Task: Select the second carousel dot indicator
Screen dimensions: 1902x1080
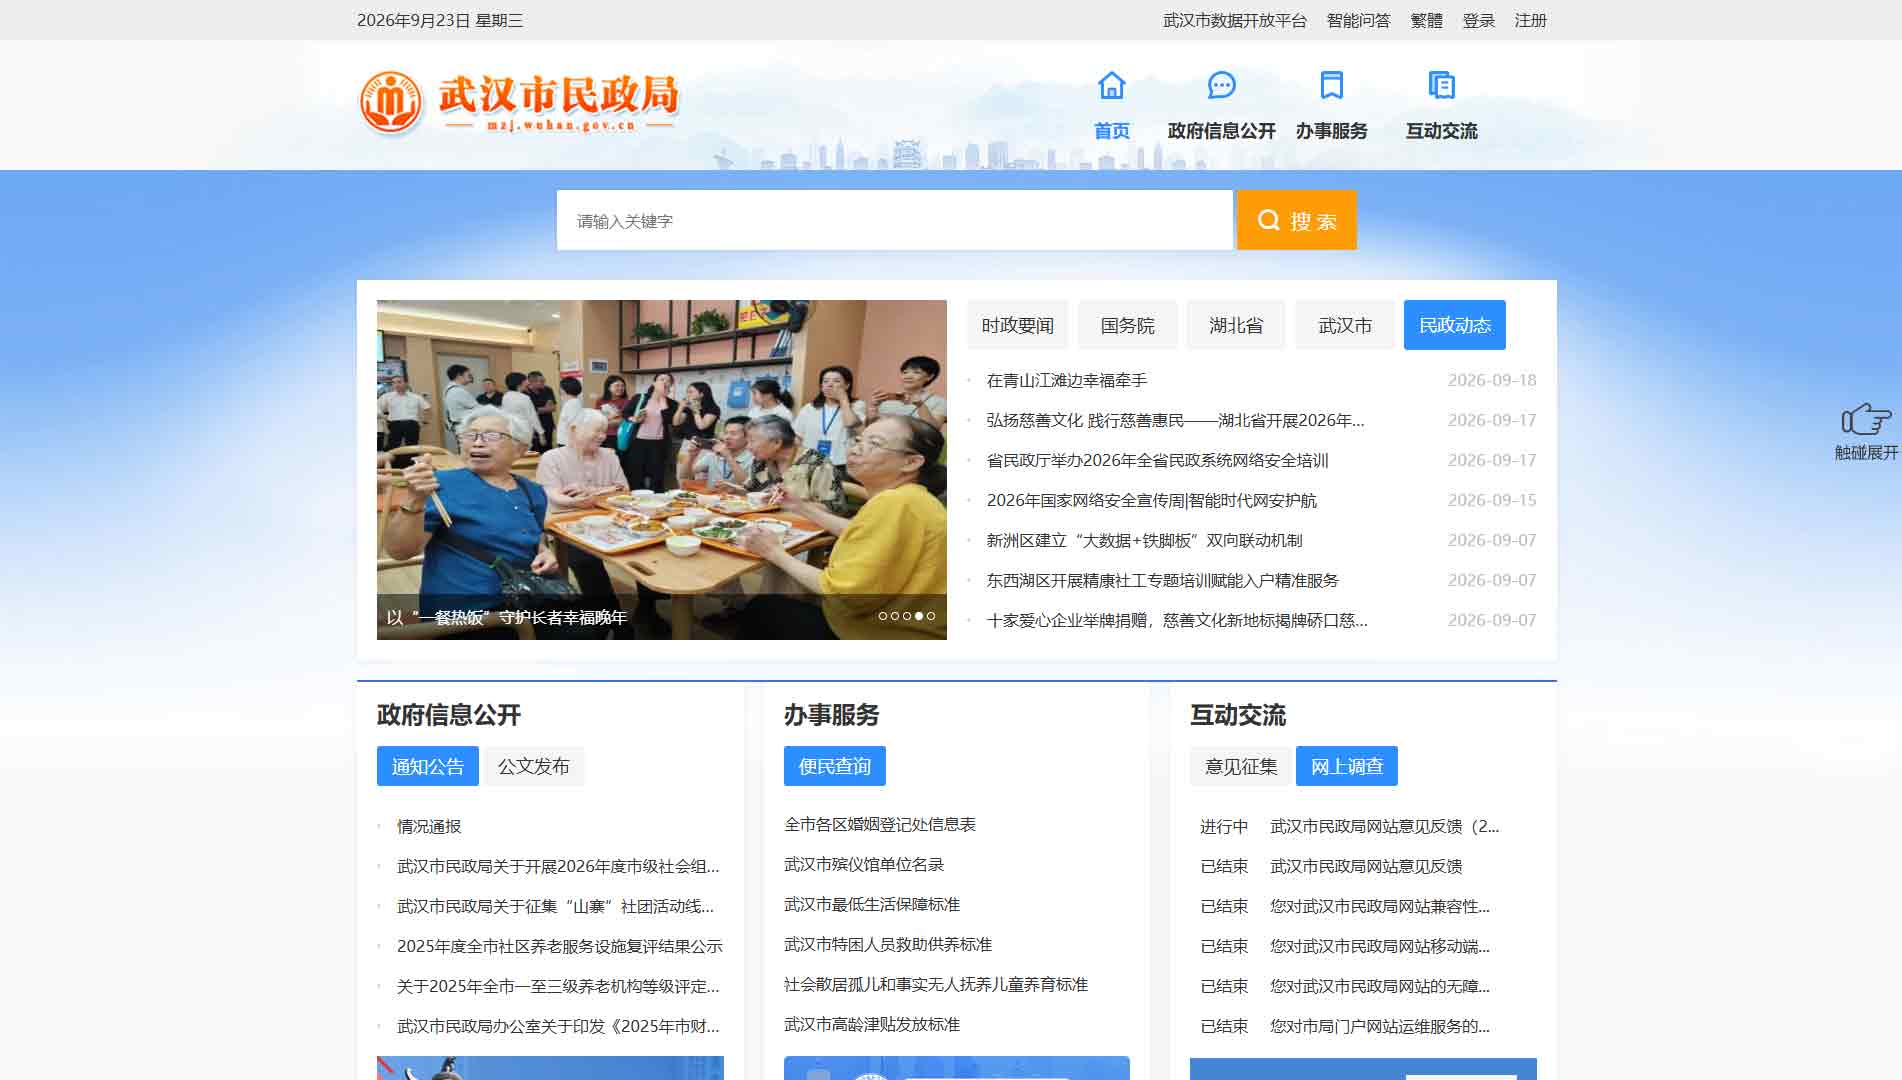Action: (x=895, y=616)
